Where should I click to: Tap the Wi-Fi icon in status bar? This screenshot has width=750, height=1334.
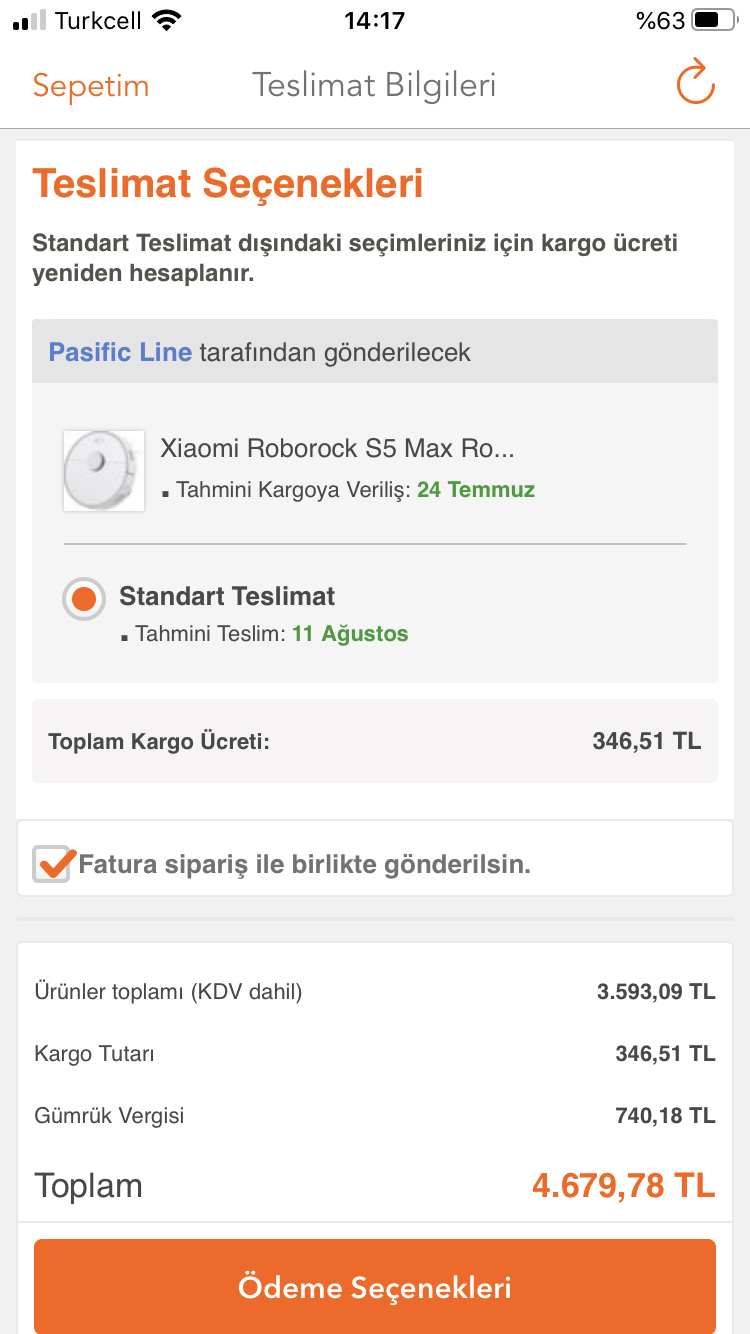point(167,20)
